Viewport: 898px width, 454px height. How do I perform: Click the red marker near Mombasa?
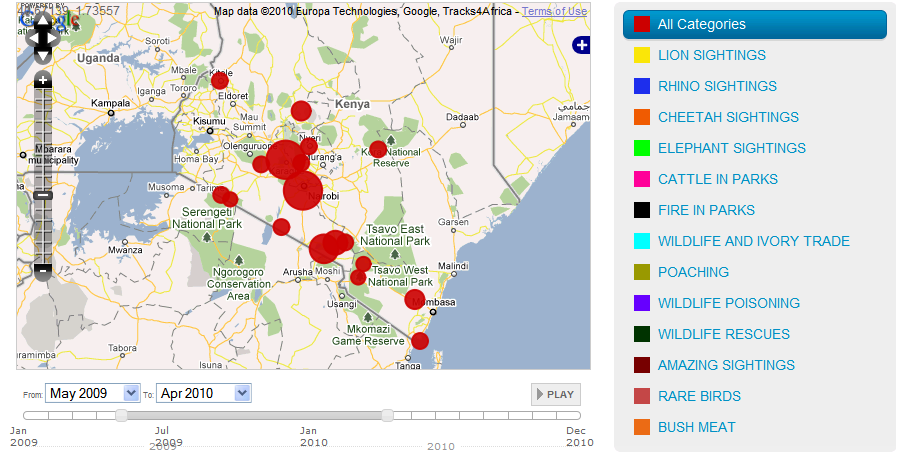pyautogui.click(x=415, y=299)
